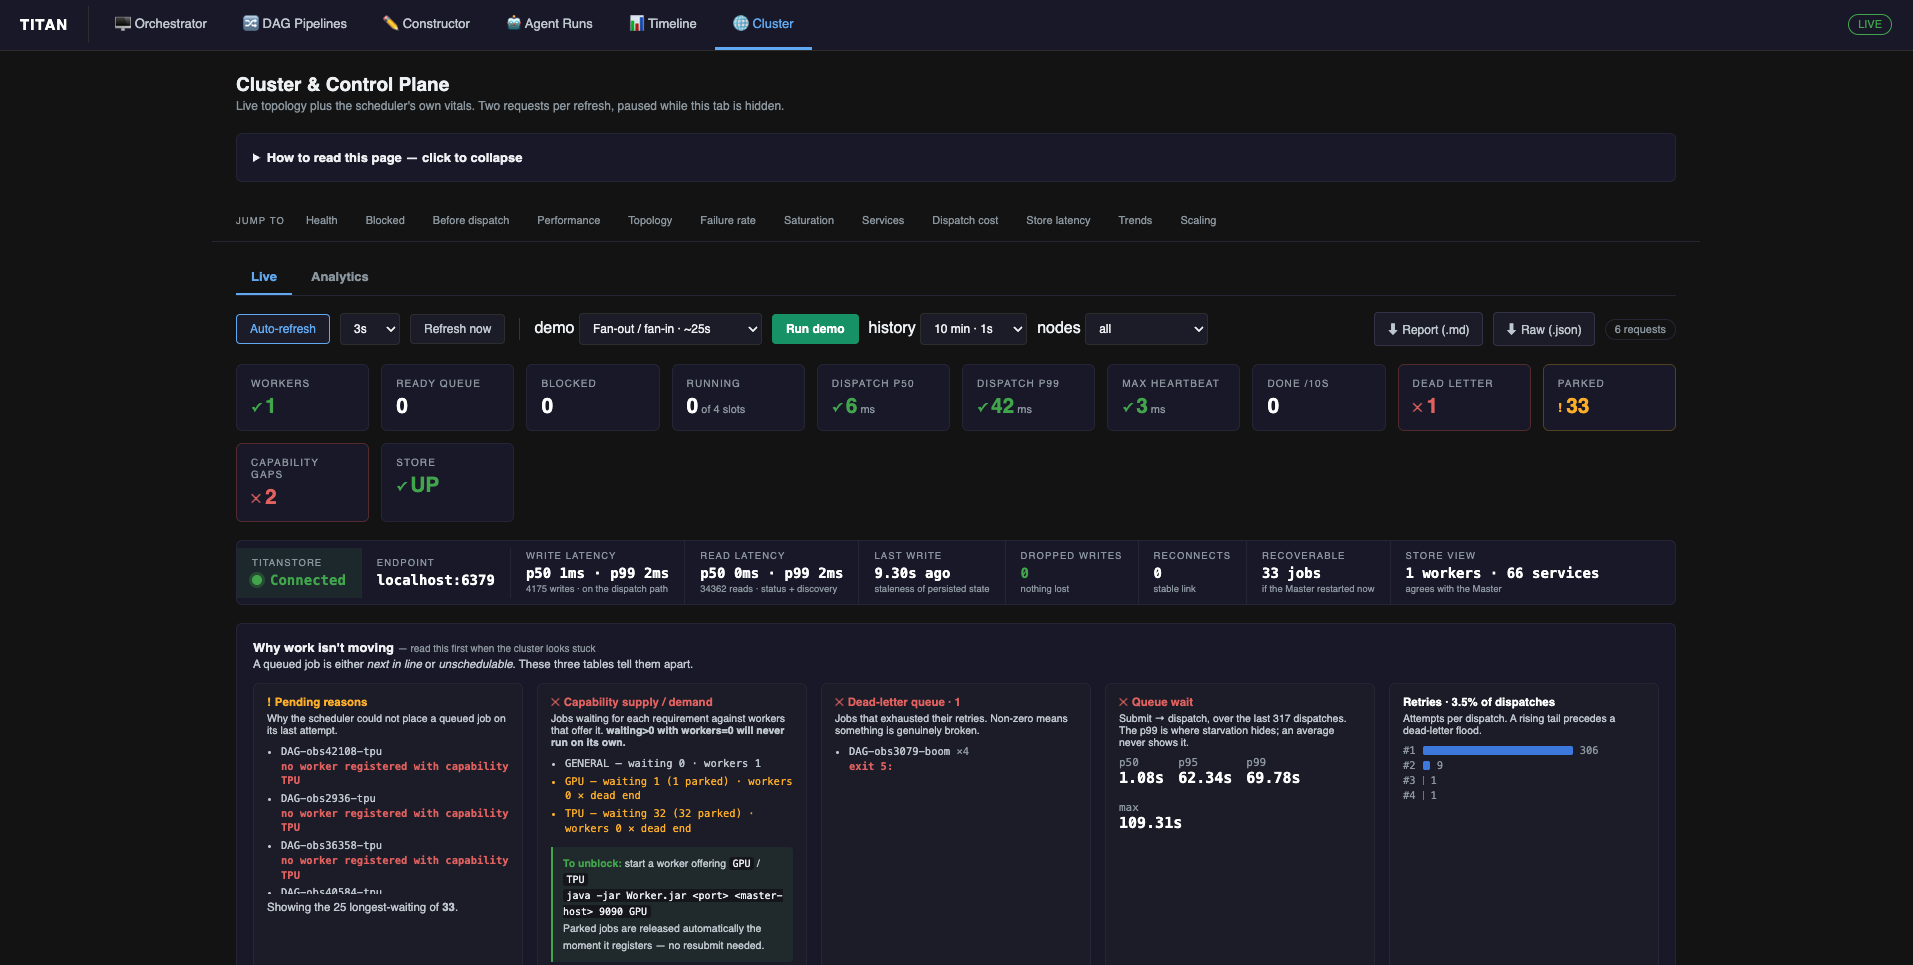Image resolution: width=1913 pixels, height=965 pixels.
Task: Download the Report (.md) file
Action: [1428, 329]
